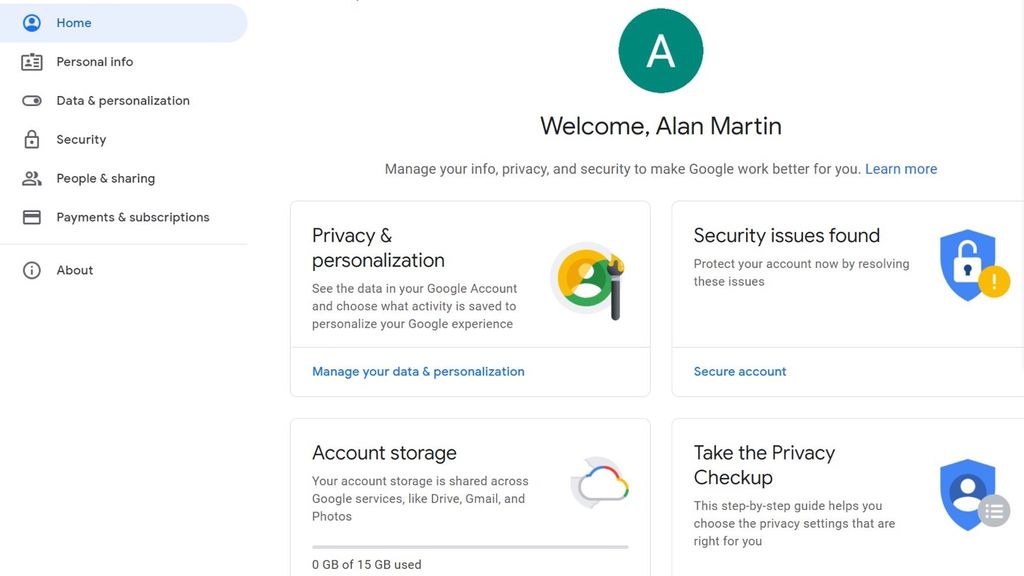Open the Learn more link
This screenshot has width=1024, height=576.
[x=901, y=168]
